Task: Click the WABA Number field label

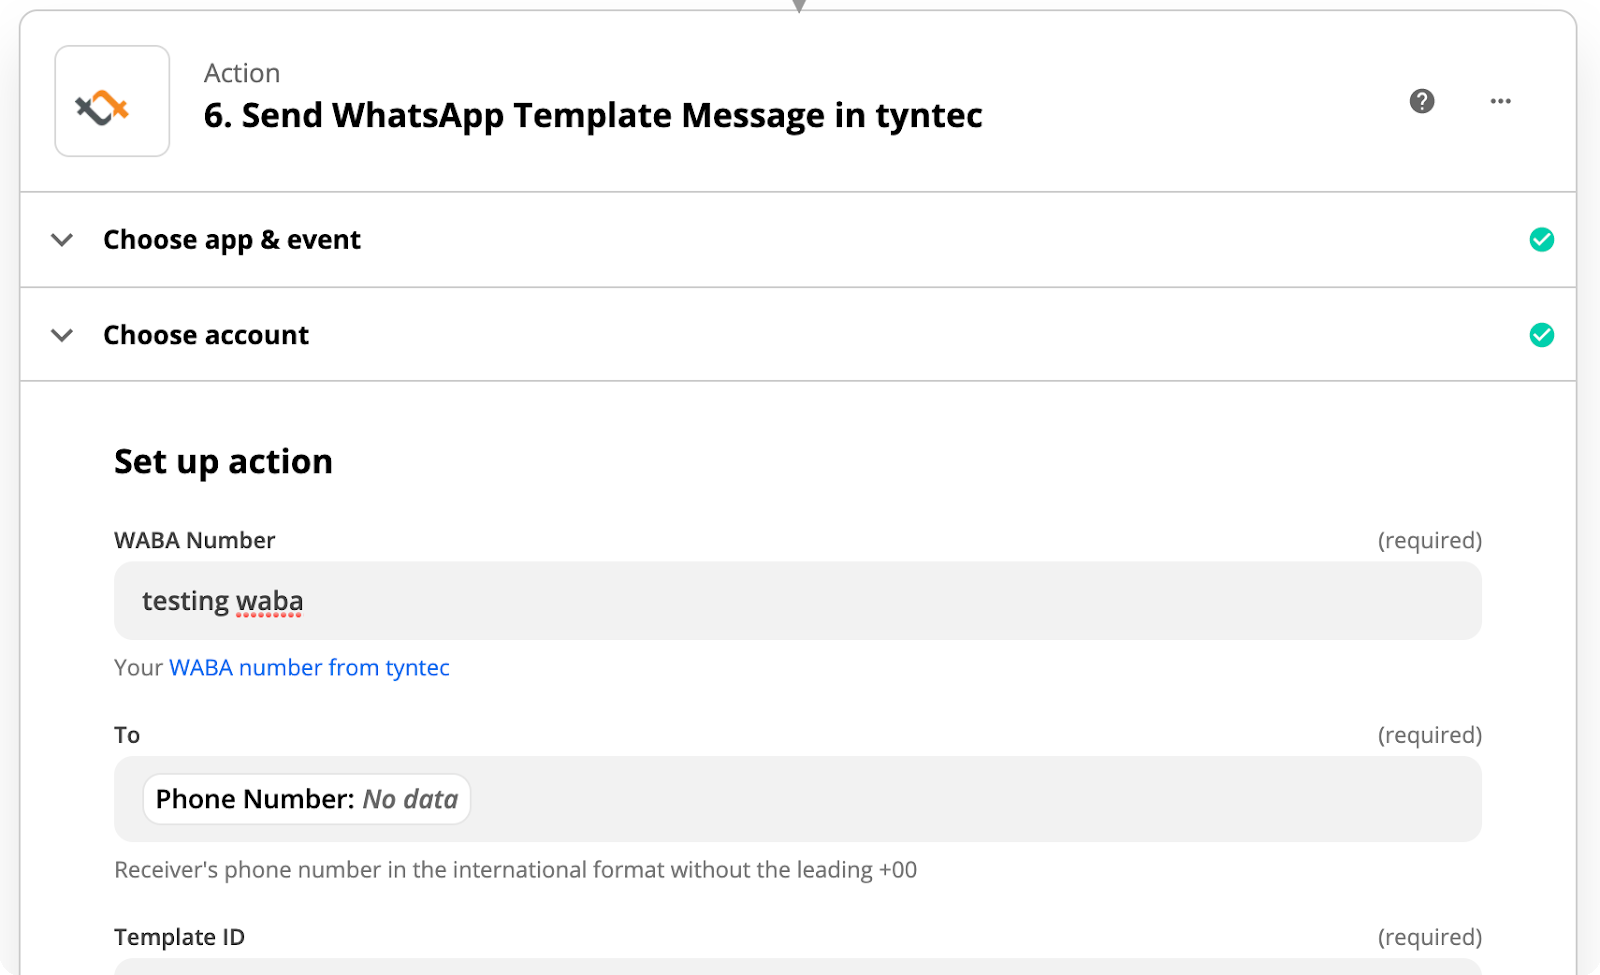Action: [x=194, y=541]
